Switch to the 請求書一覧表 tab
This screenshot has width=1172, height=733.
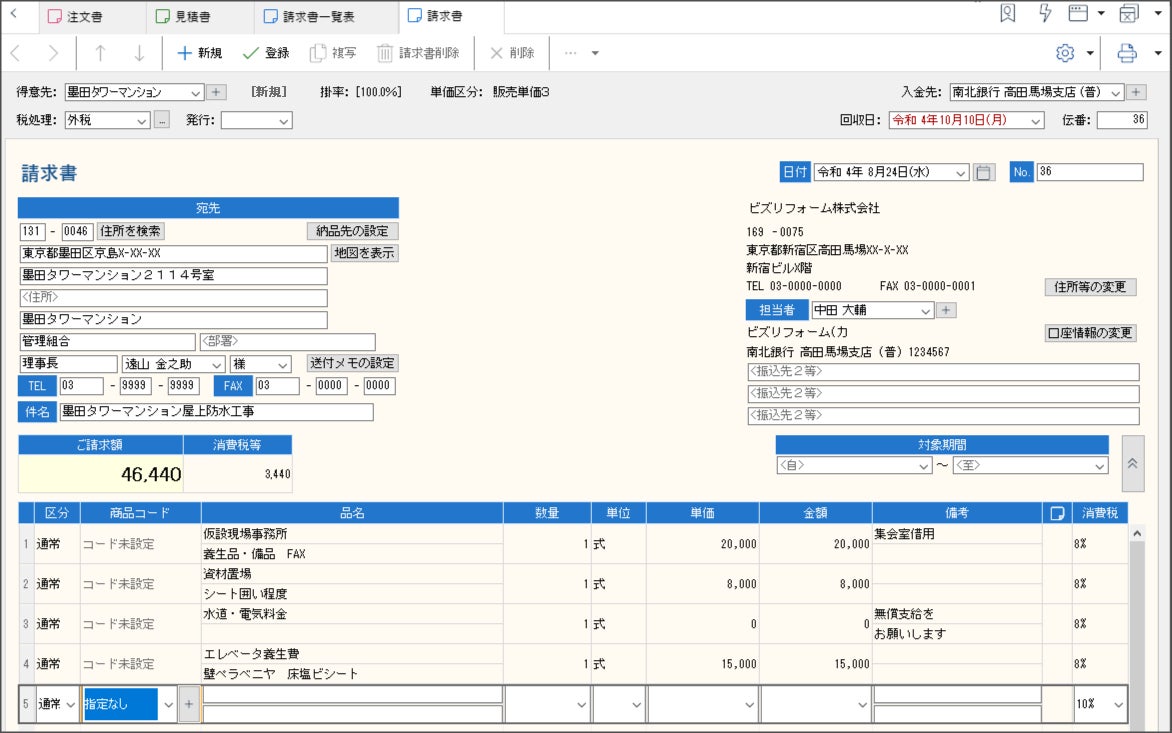pos(308,17)
